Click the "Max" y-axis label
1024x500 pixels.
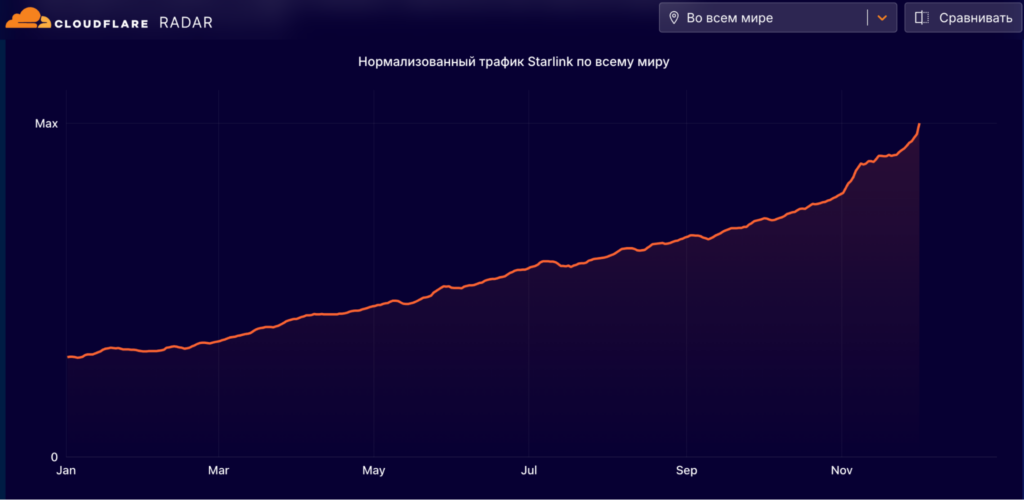(46, 123)
